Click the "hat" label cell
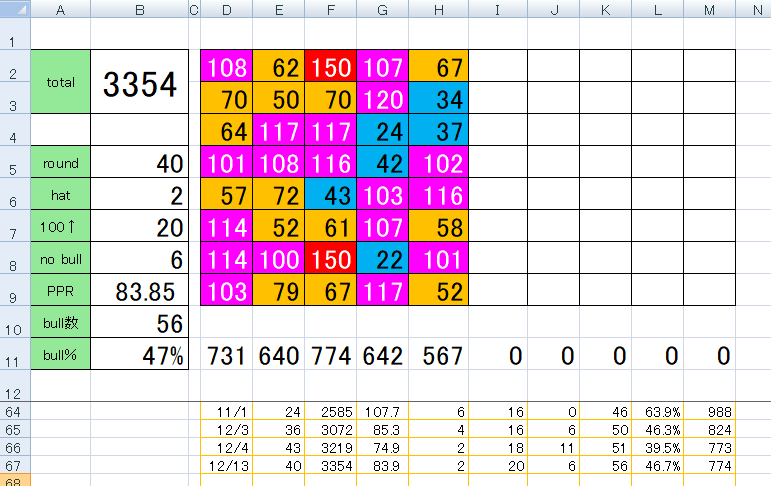771x486 pixels. [60, 194]
